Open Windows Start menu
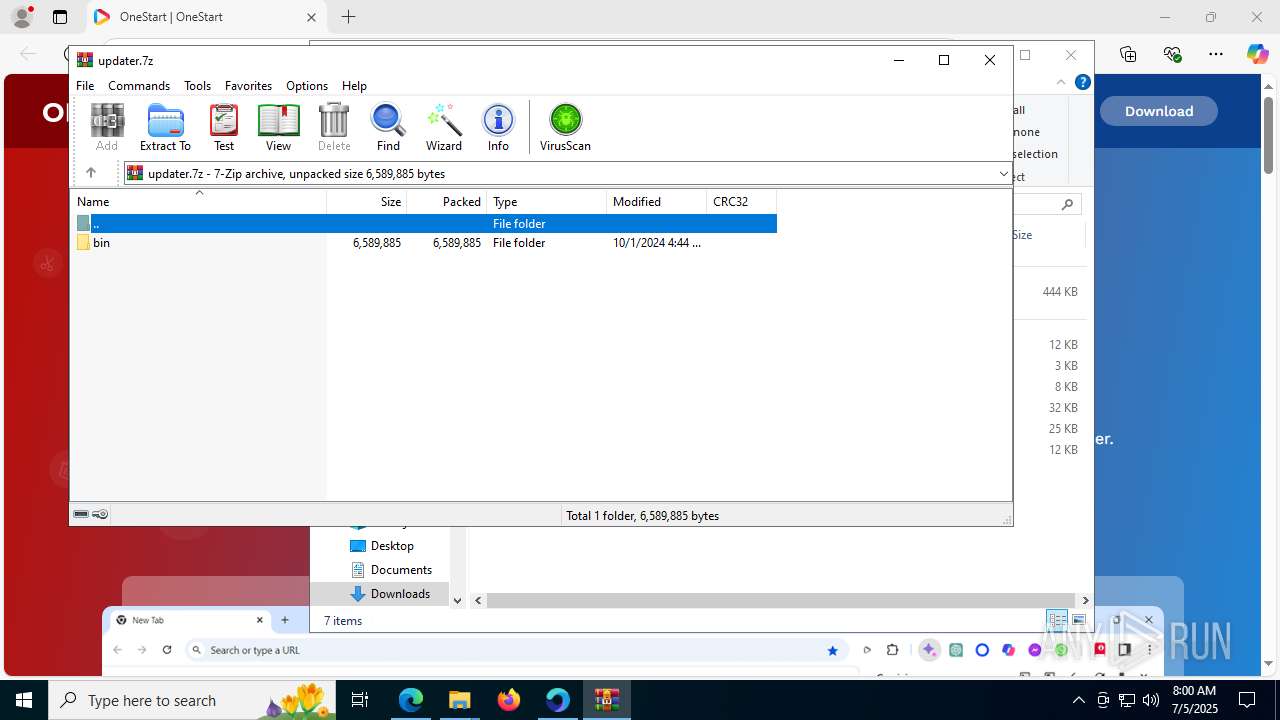Viewport: 1280px width, 720px height. tap(24, 700)
